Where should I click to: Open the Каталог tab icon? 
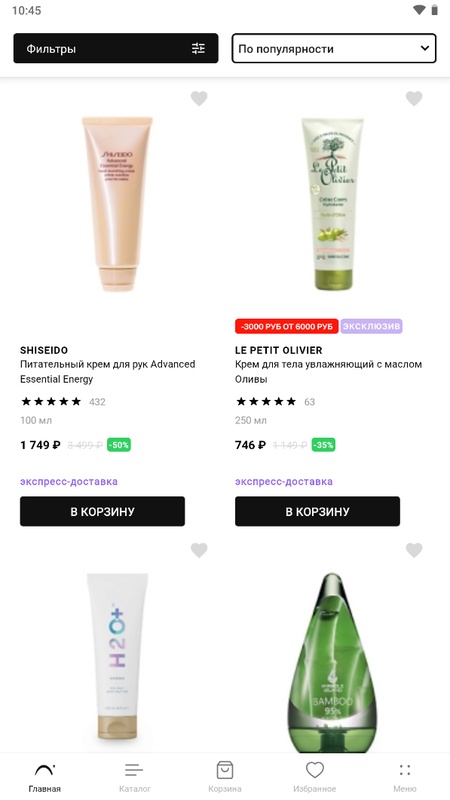(135, 769)
